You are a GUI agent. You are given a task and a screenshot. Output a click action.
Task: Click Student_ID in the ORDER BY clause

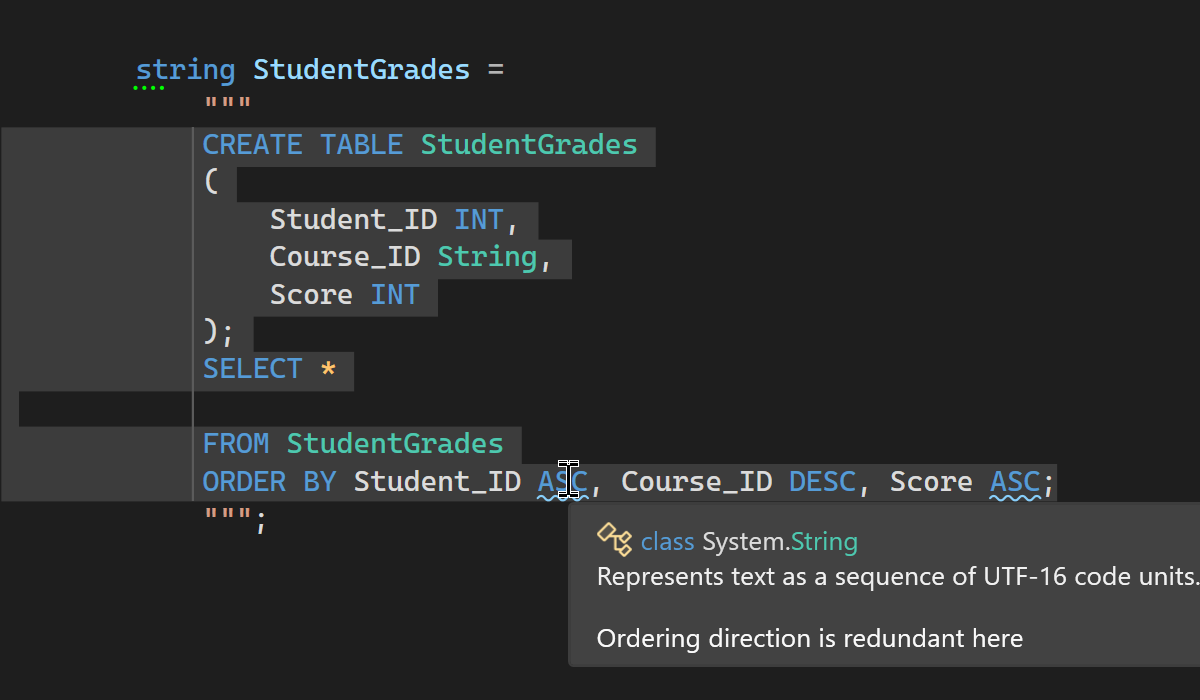(x=437, y=482)
